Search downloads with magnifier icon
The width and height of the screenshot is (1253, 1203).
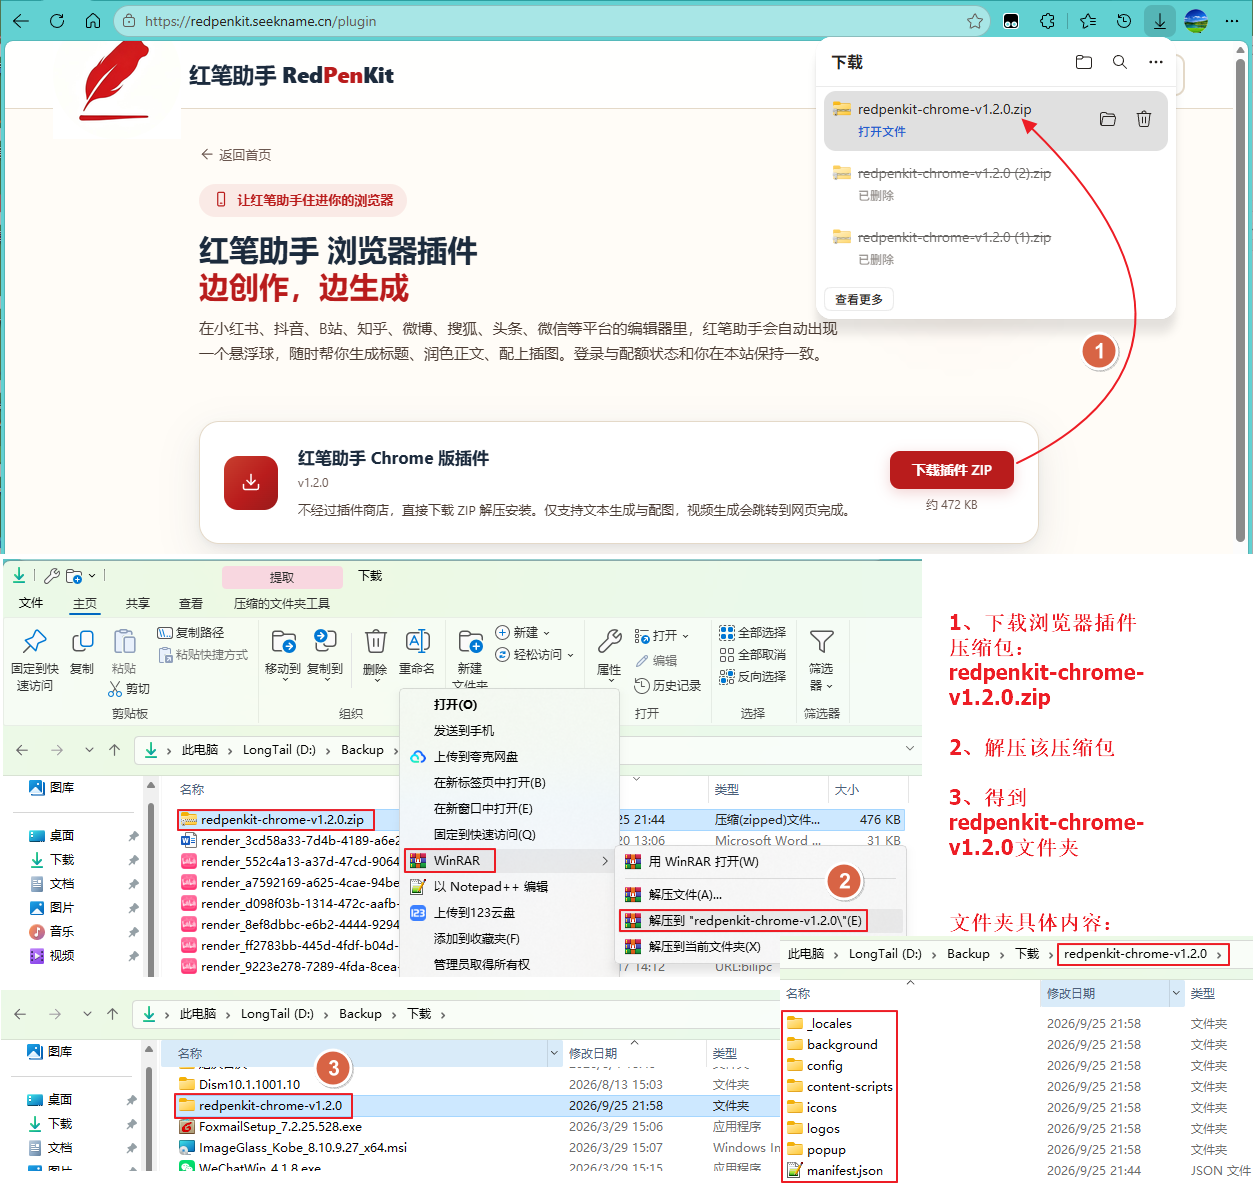click(1120, 62)
